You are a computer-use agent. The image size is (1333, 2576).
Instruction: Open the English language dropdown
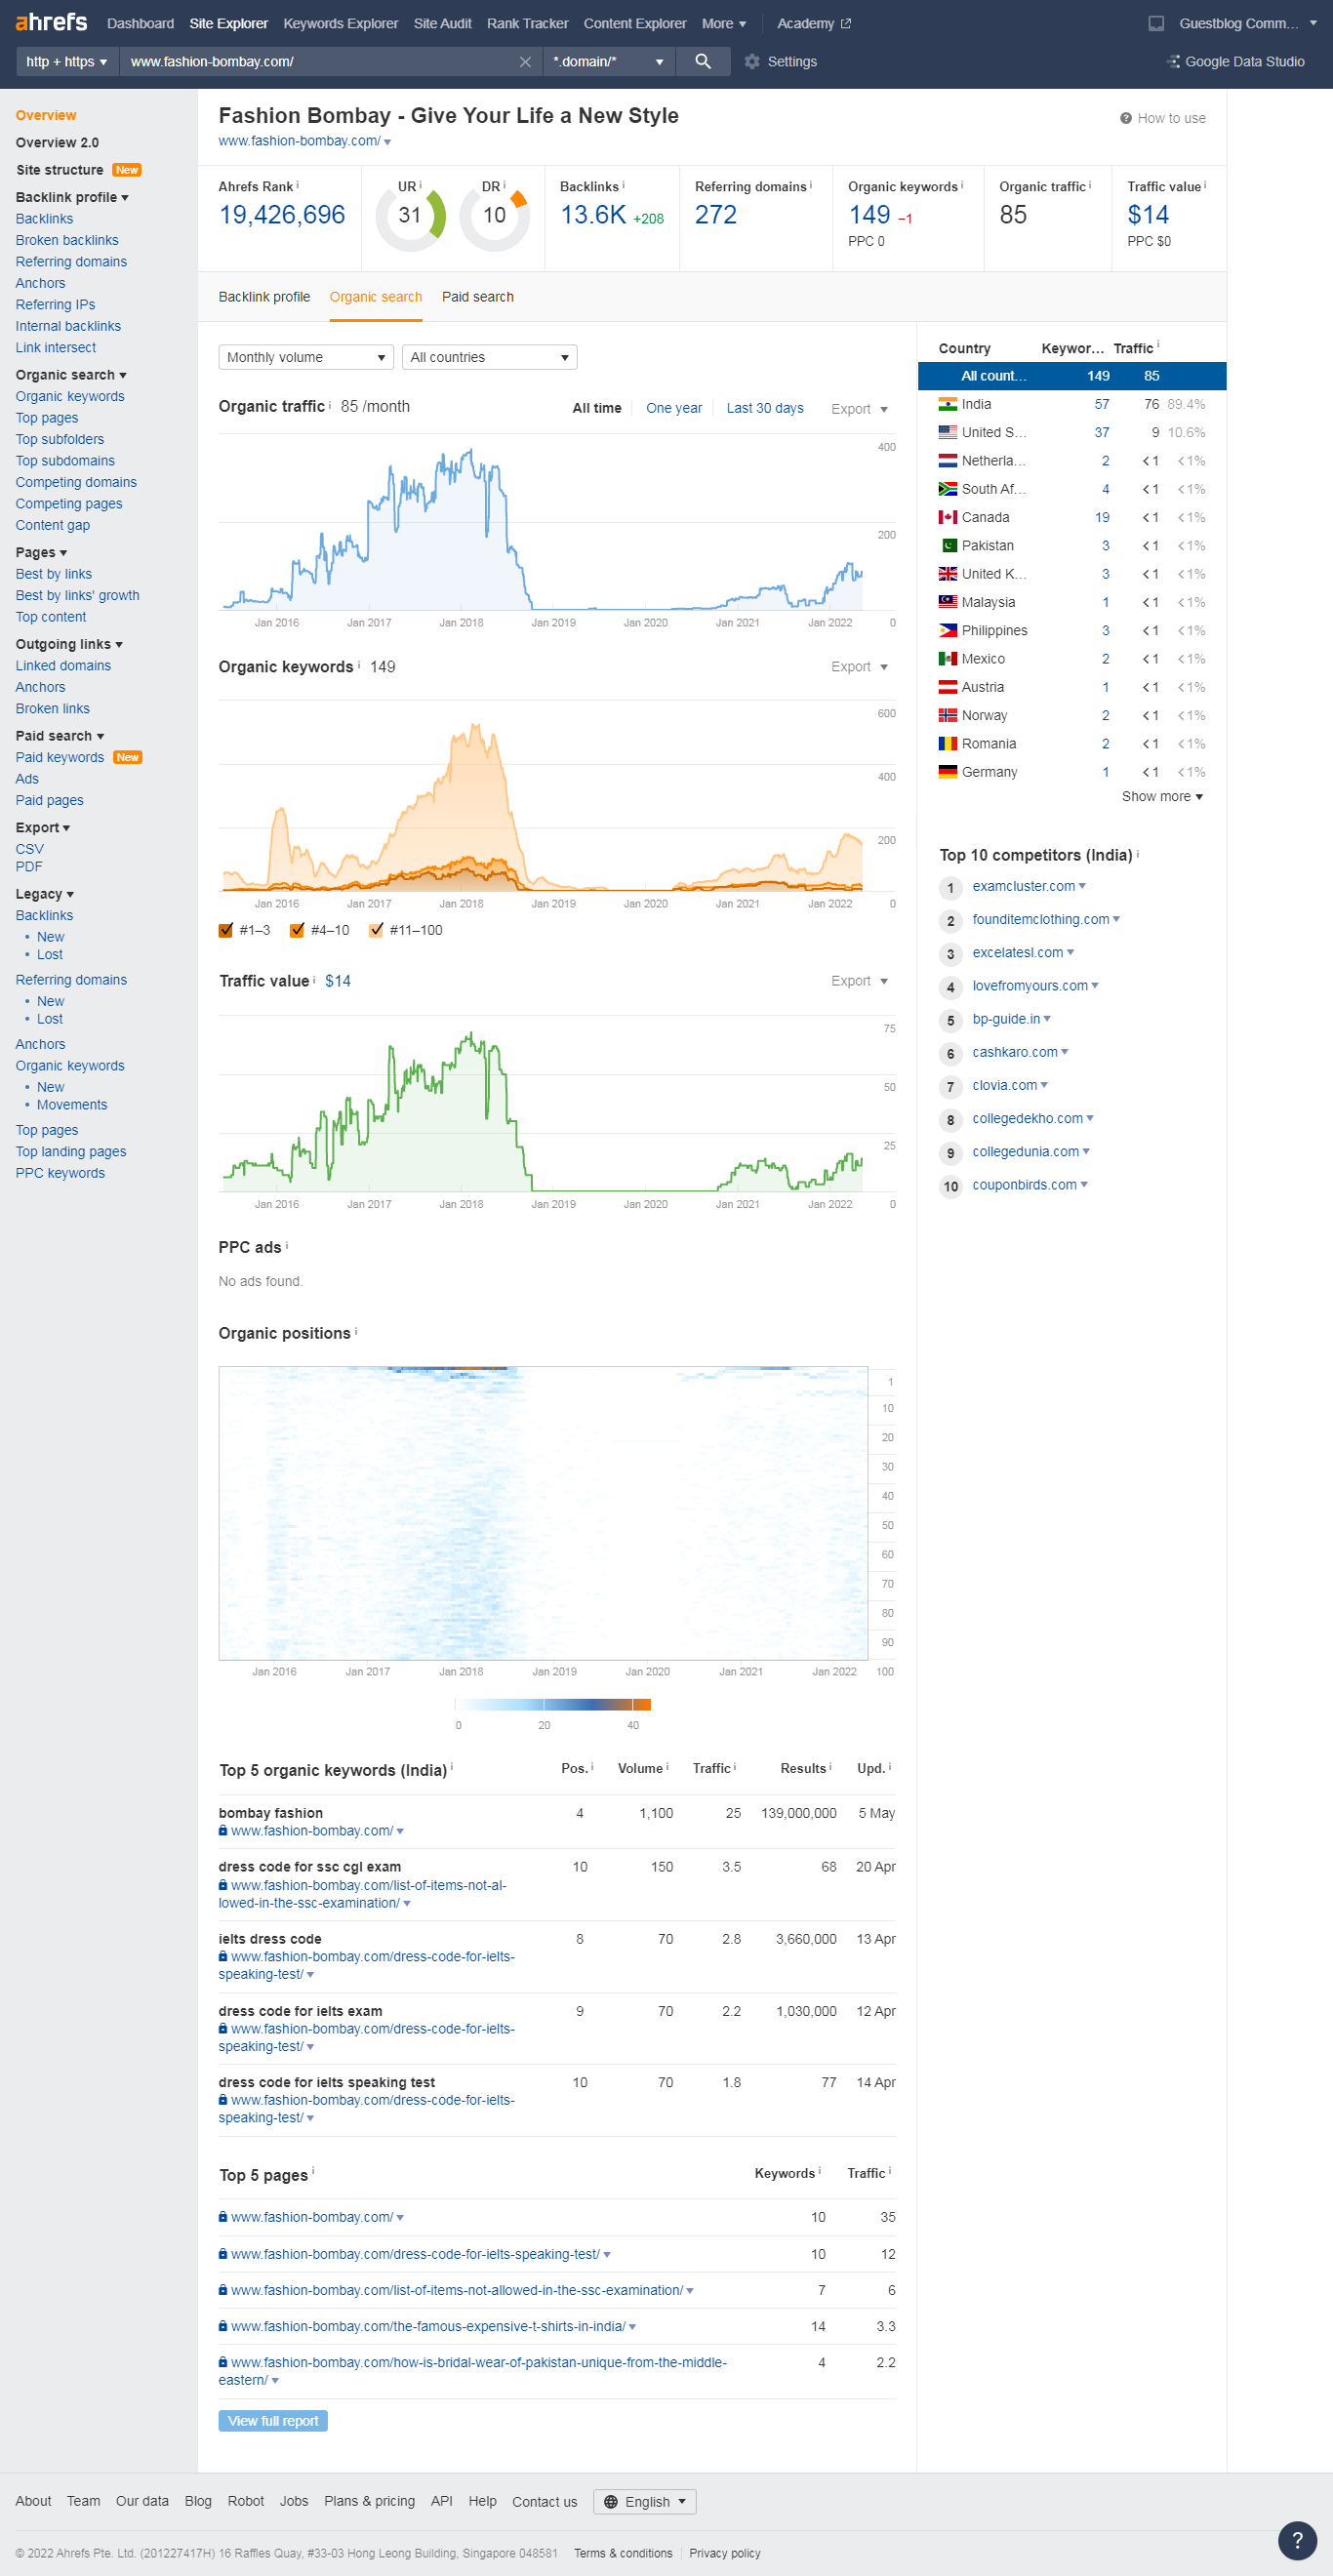[x=645, y=2501]
